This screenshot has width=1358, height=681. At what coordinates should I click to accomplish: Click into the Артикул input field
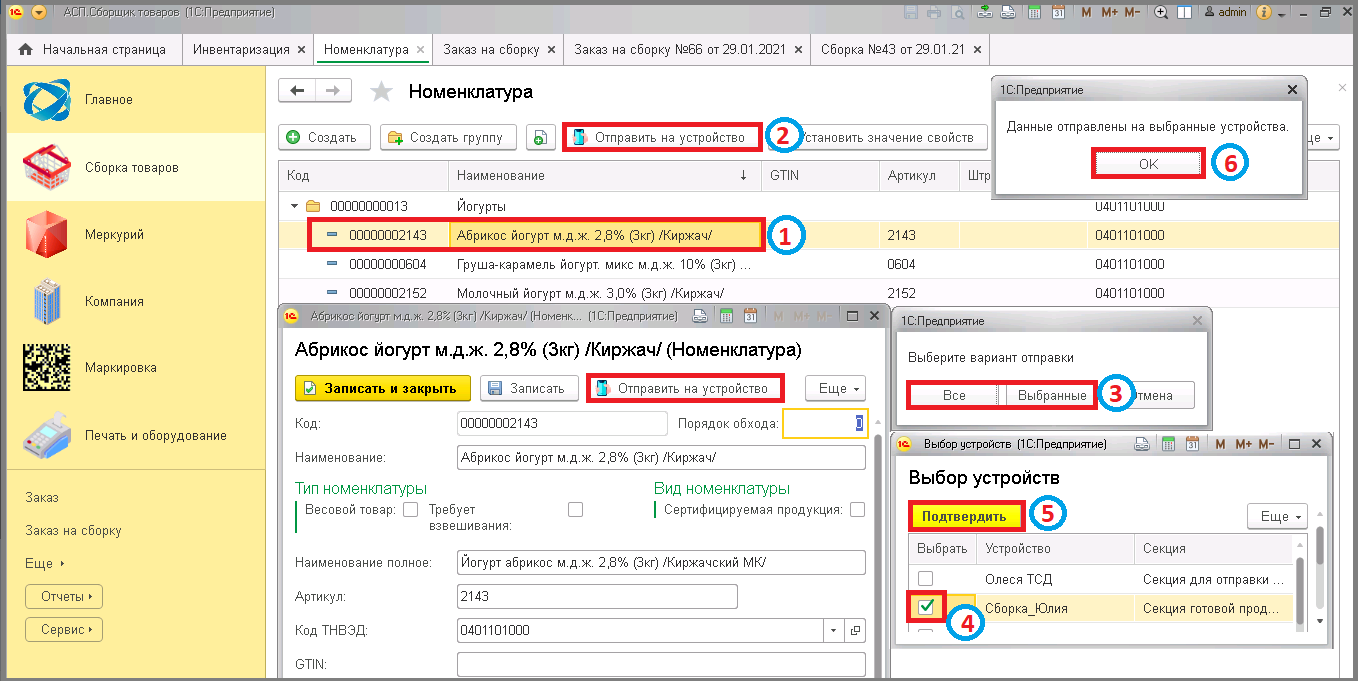(597, 597)
